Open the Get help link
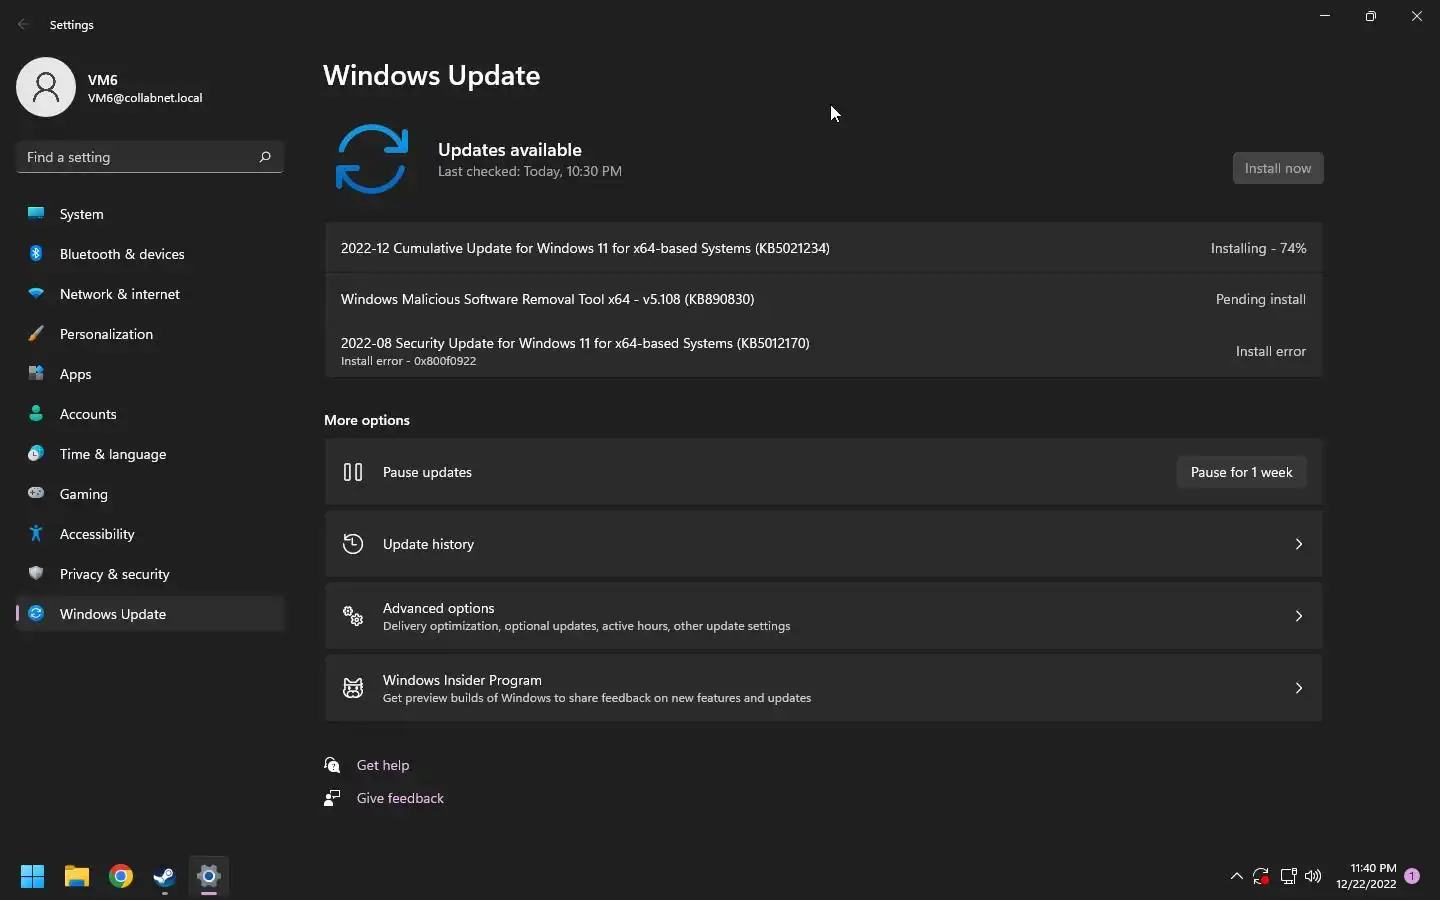 click(383, 765)
